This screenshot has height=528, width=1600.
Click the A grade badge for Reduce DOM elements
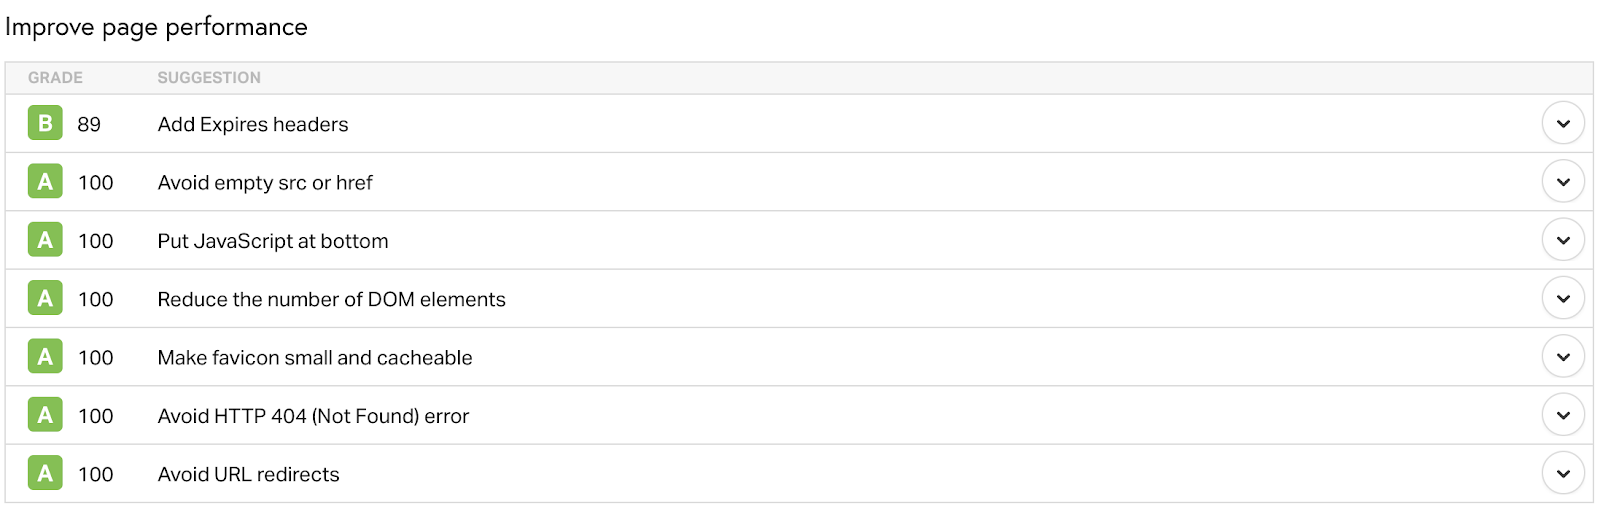pyautogui.click(x=45, y=298)
